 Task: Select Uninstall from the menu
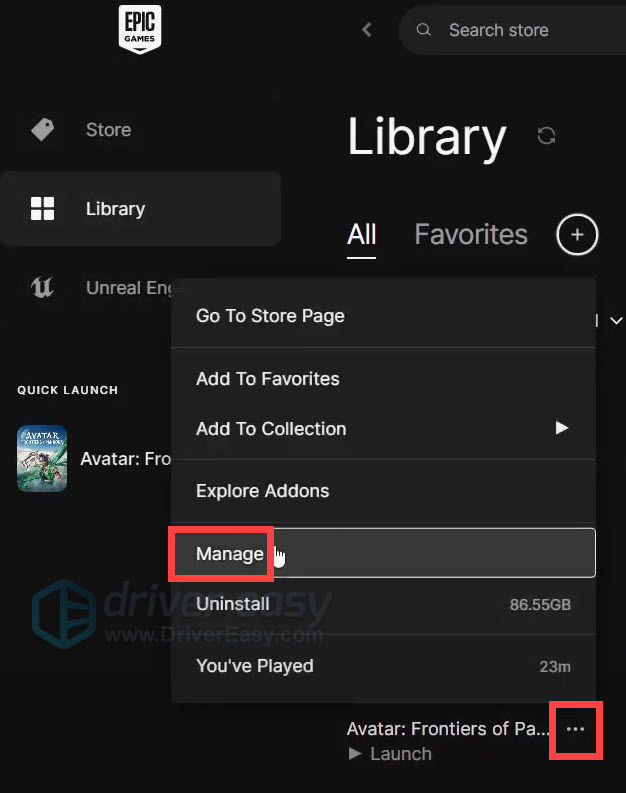[x=383, y=604]
